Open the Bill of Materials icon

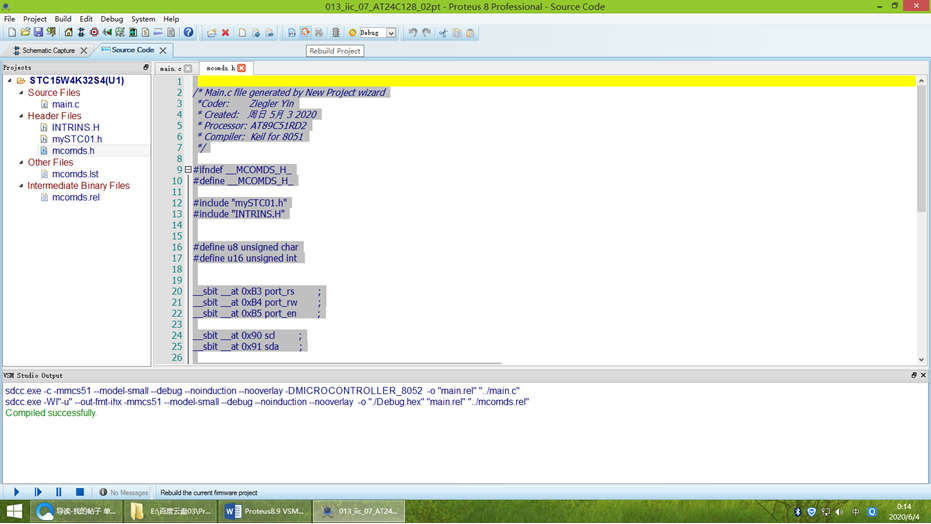pyautogui.click(x=145, y=33)
